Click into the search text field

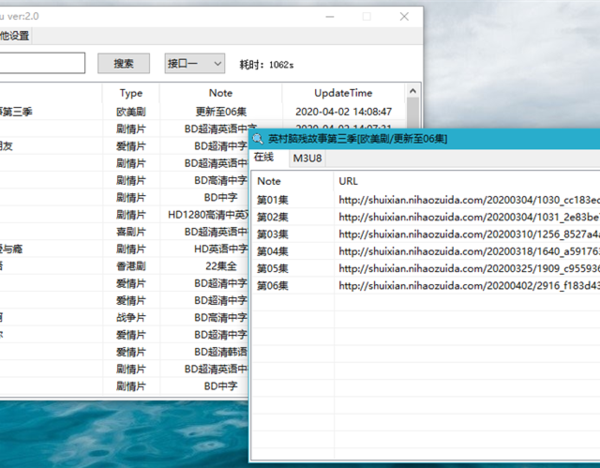[x=42, y=64]
